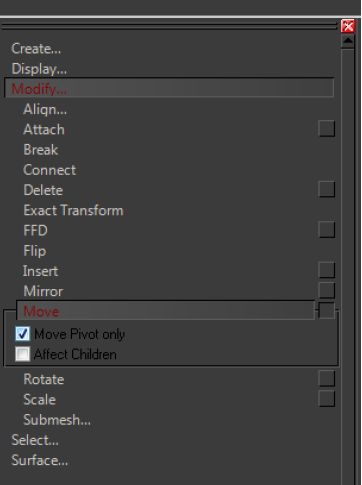Expand the Surface... section
Screen dimensions: 362x485
click(x=40, y=460)
